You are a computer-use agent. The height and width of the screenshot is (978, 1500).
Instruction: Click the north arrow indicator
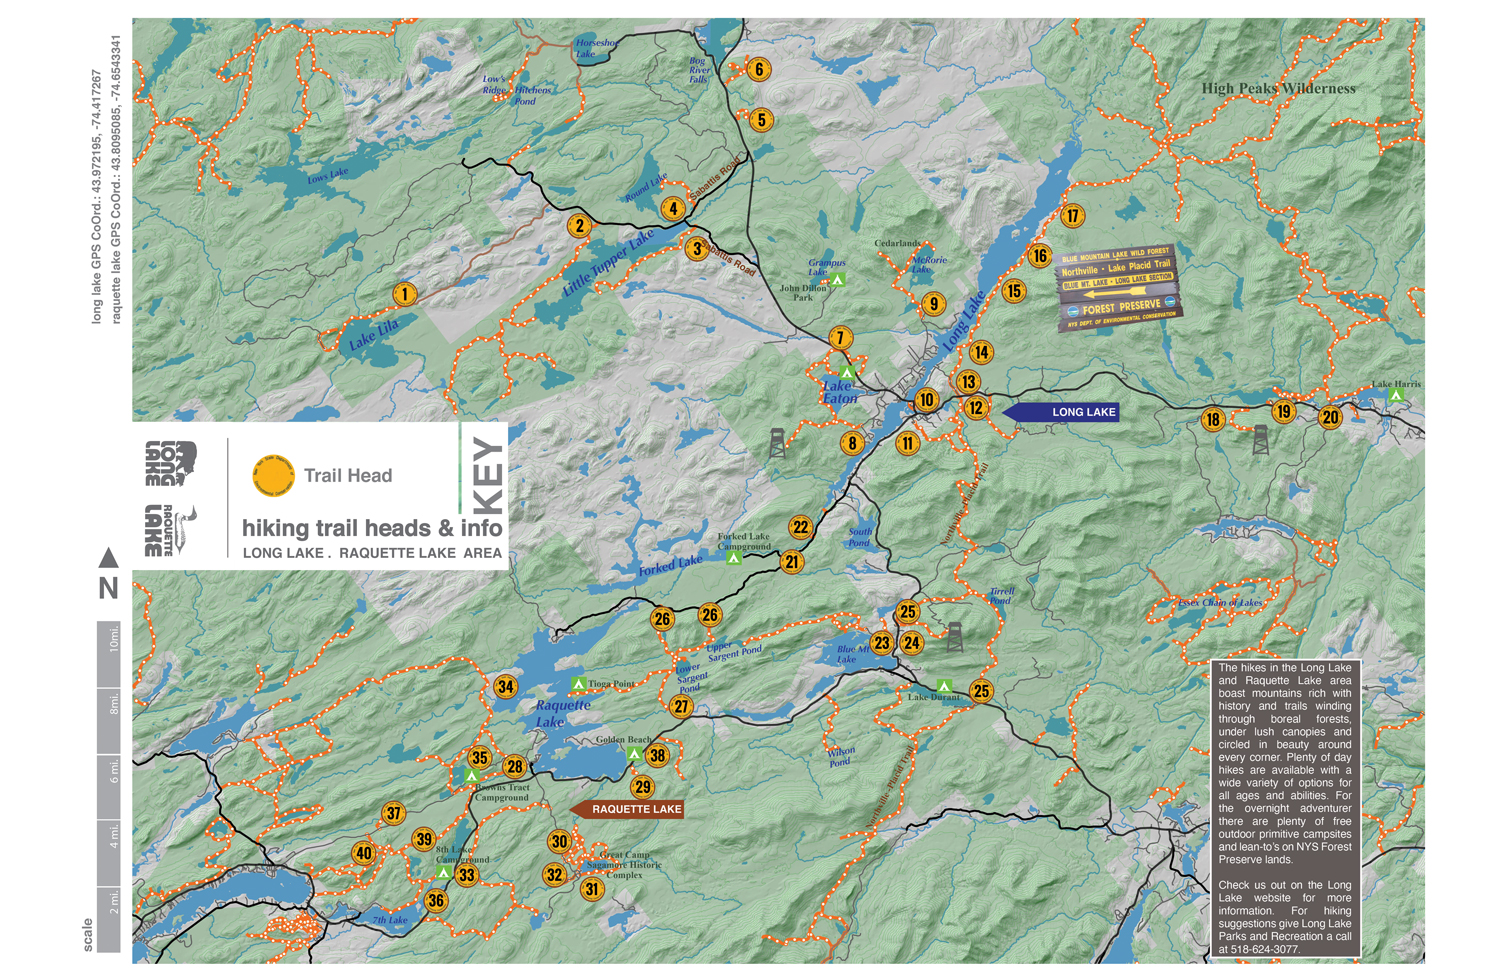[x=108, y=558]
